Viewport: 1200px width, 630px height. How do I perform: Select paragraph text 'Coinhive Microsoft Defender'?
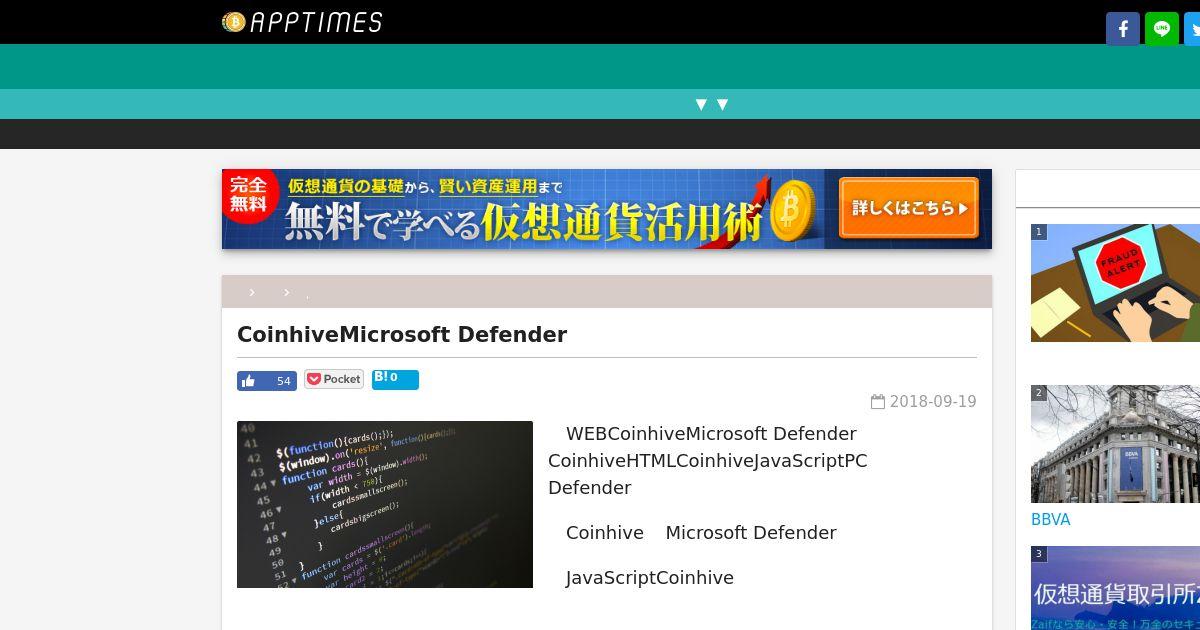701,533
